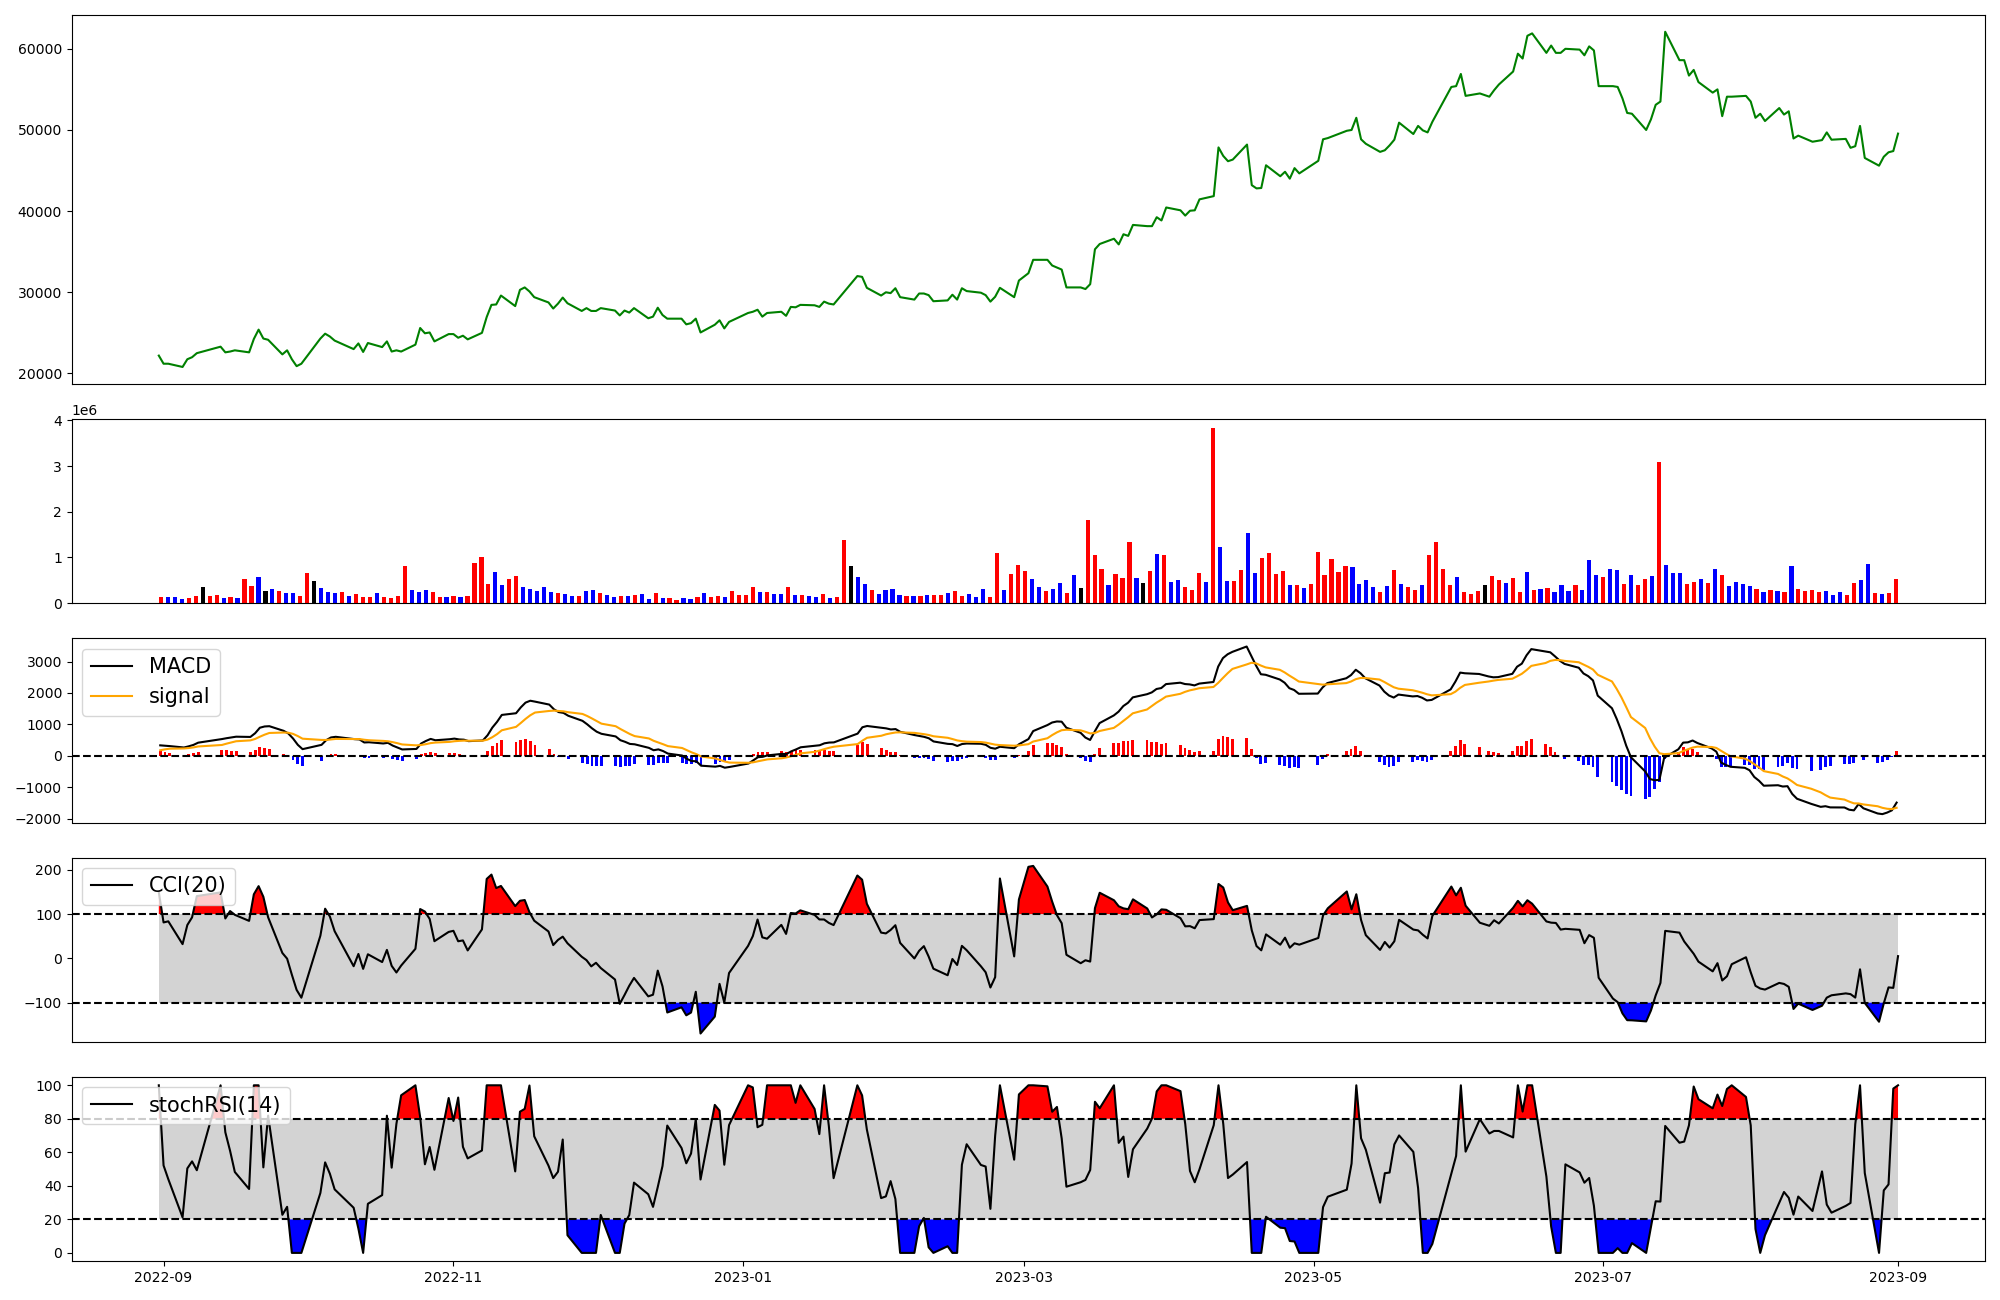Image resolution: width=2000 pixels, height=1300 pixels.
Task: Click the 2023-03 date tick label
Action: click(1023, 1277)
